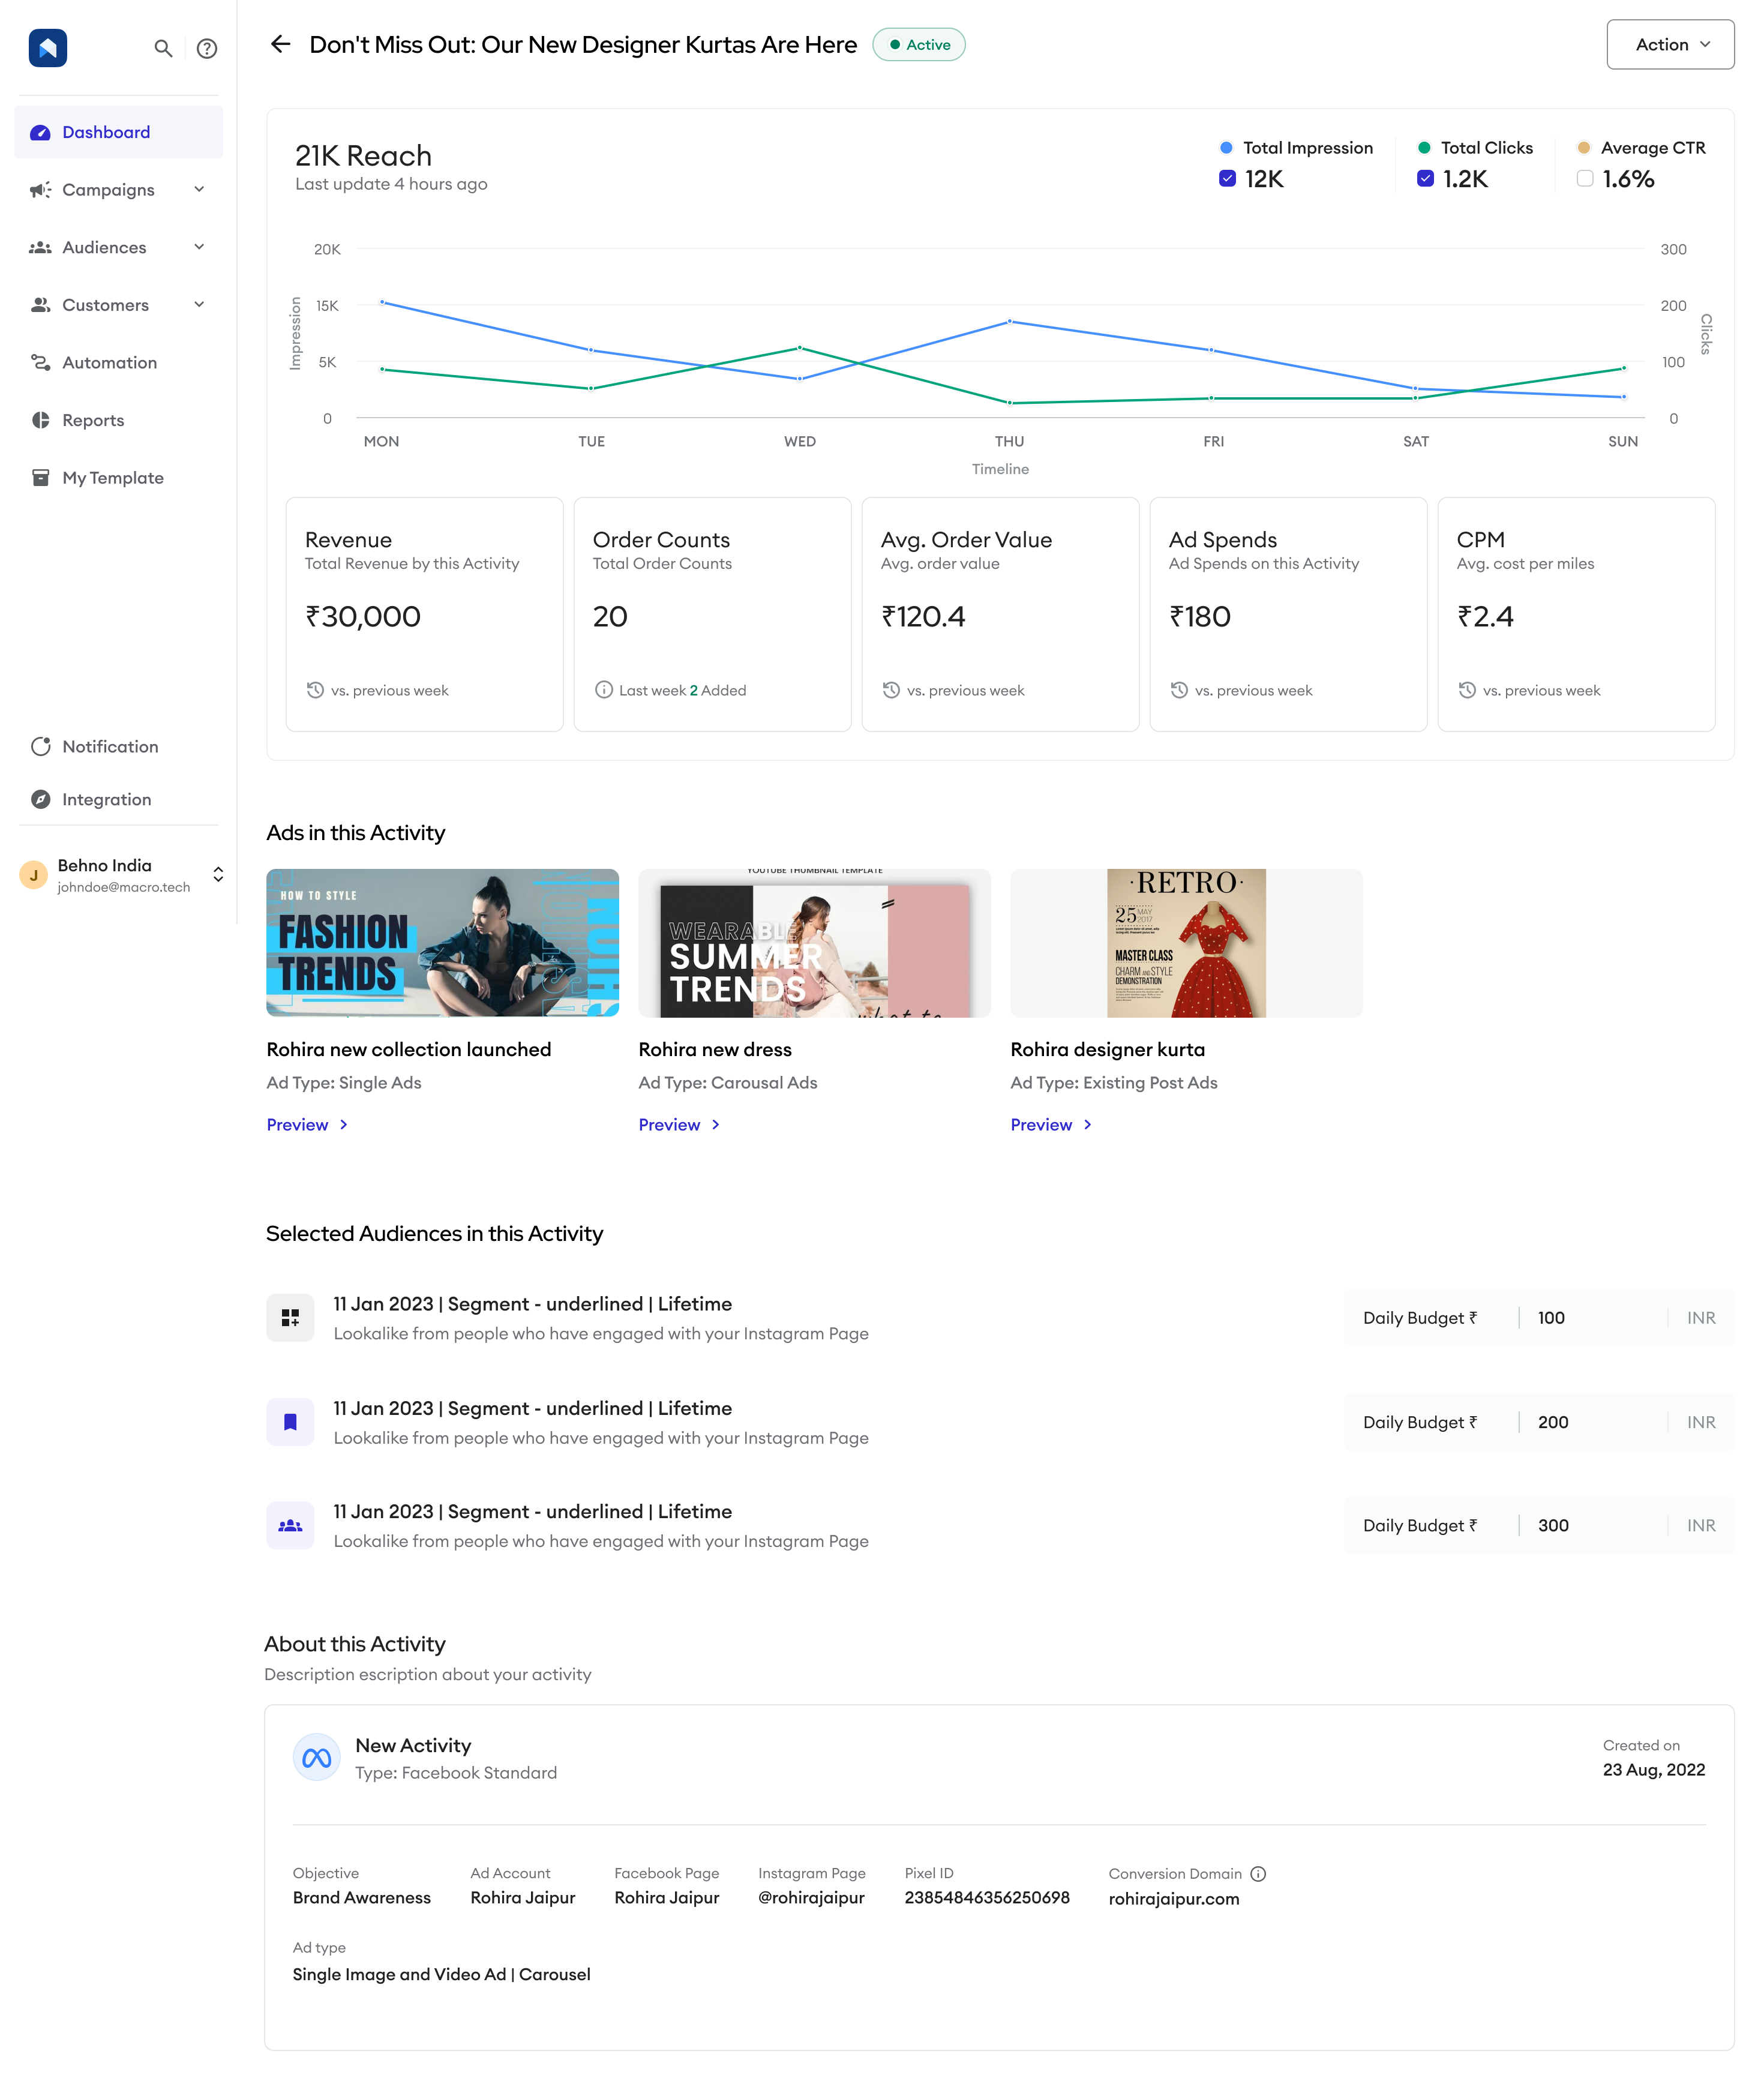Open the help question mark icon
Screen dimensions: 1764x2087
[x=207, y=48]
